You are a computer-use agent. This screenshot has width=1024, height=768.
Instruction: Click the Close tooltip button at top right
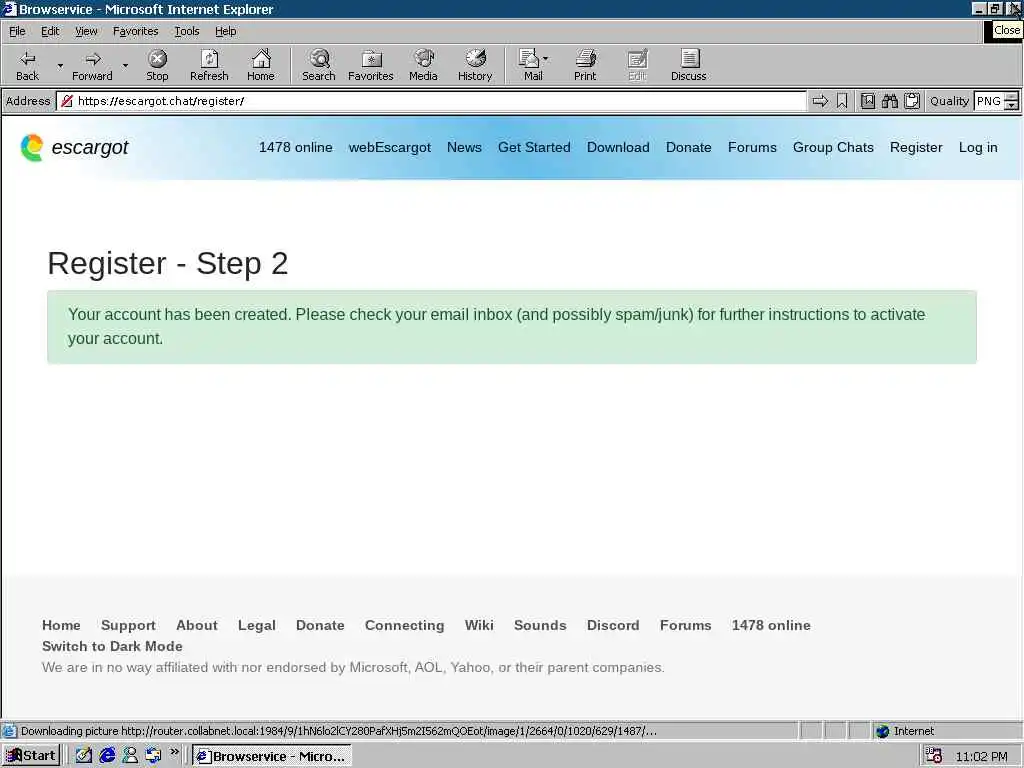coord(1006,30)
